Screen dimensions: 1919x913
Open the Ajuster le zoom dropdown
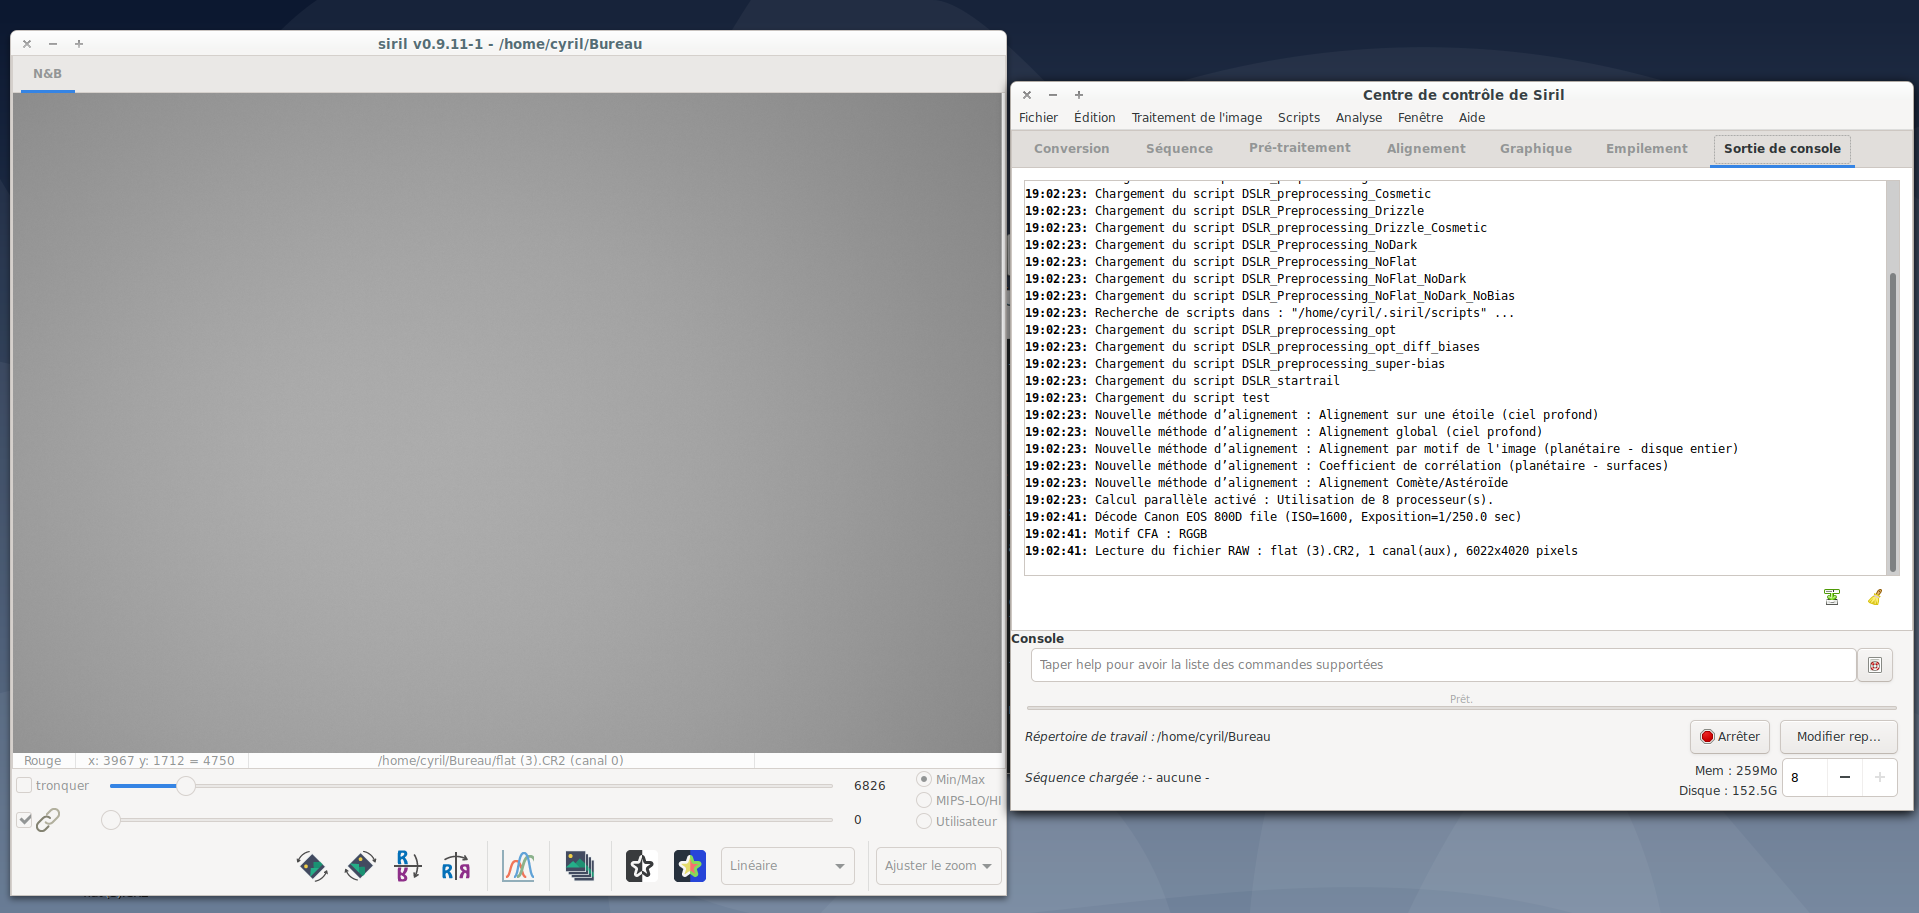point(938,866)
